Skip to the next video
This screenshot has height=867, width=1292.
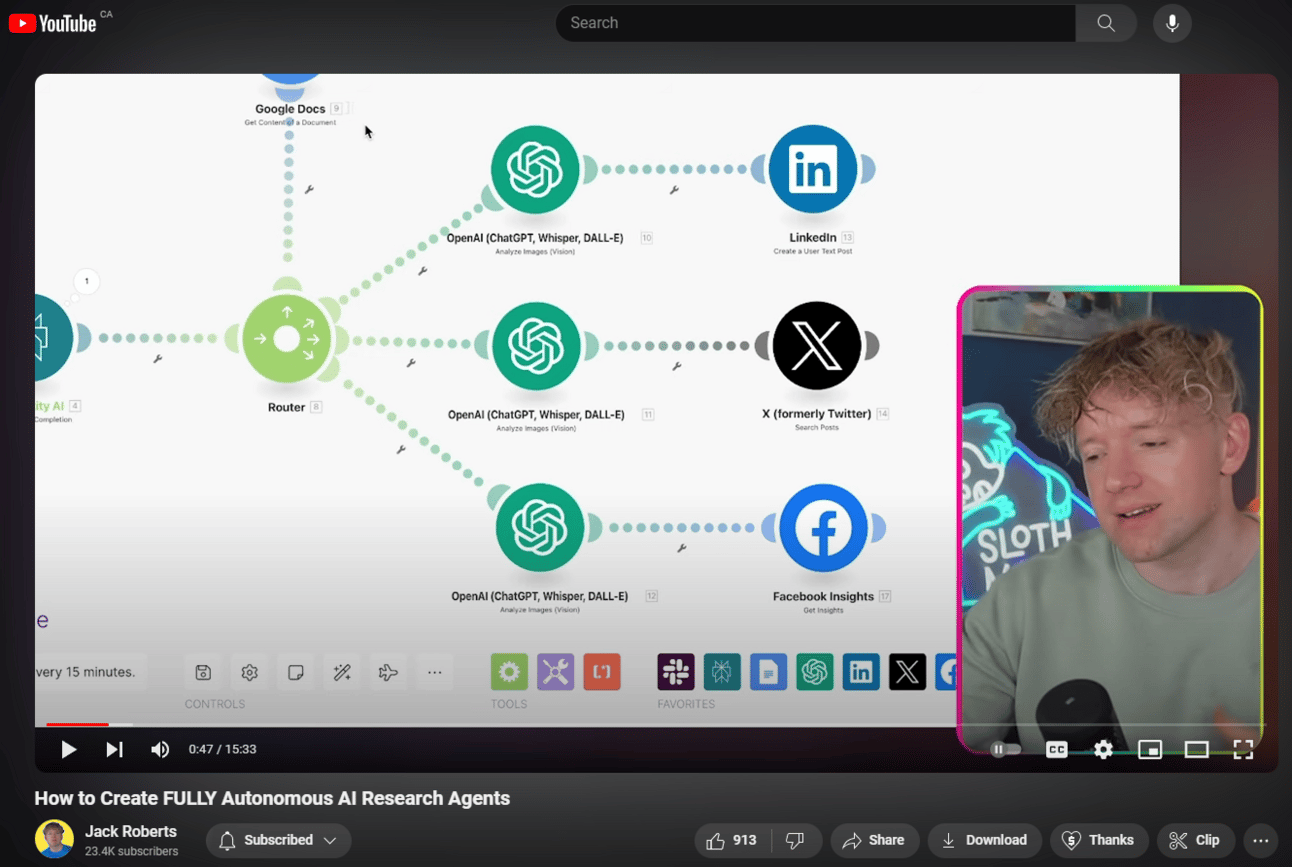[114, 749]
